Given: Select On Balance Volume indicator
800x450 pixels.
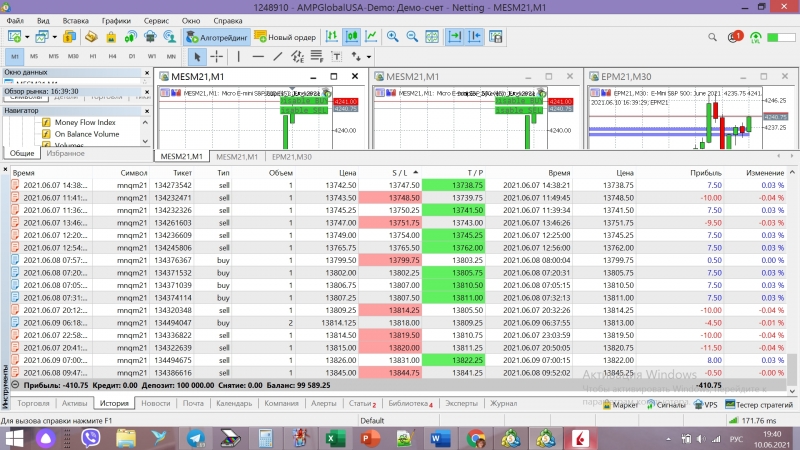Looking at the screenshot, I should click(87, 134).
